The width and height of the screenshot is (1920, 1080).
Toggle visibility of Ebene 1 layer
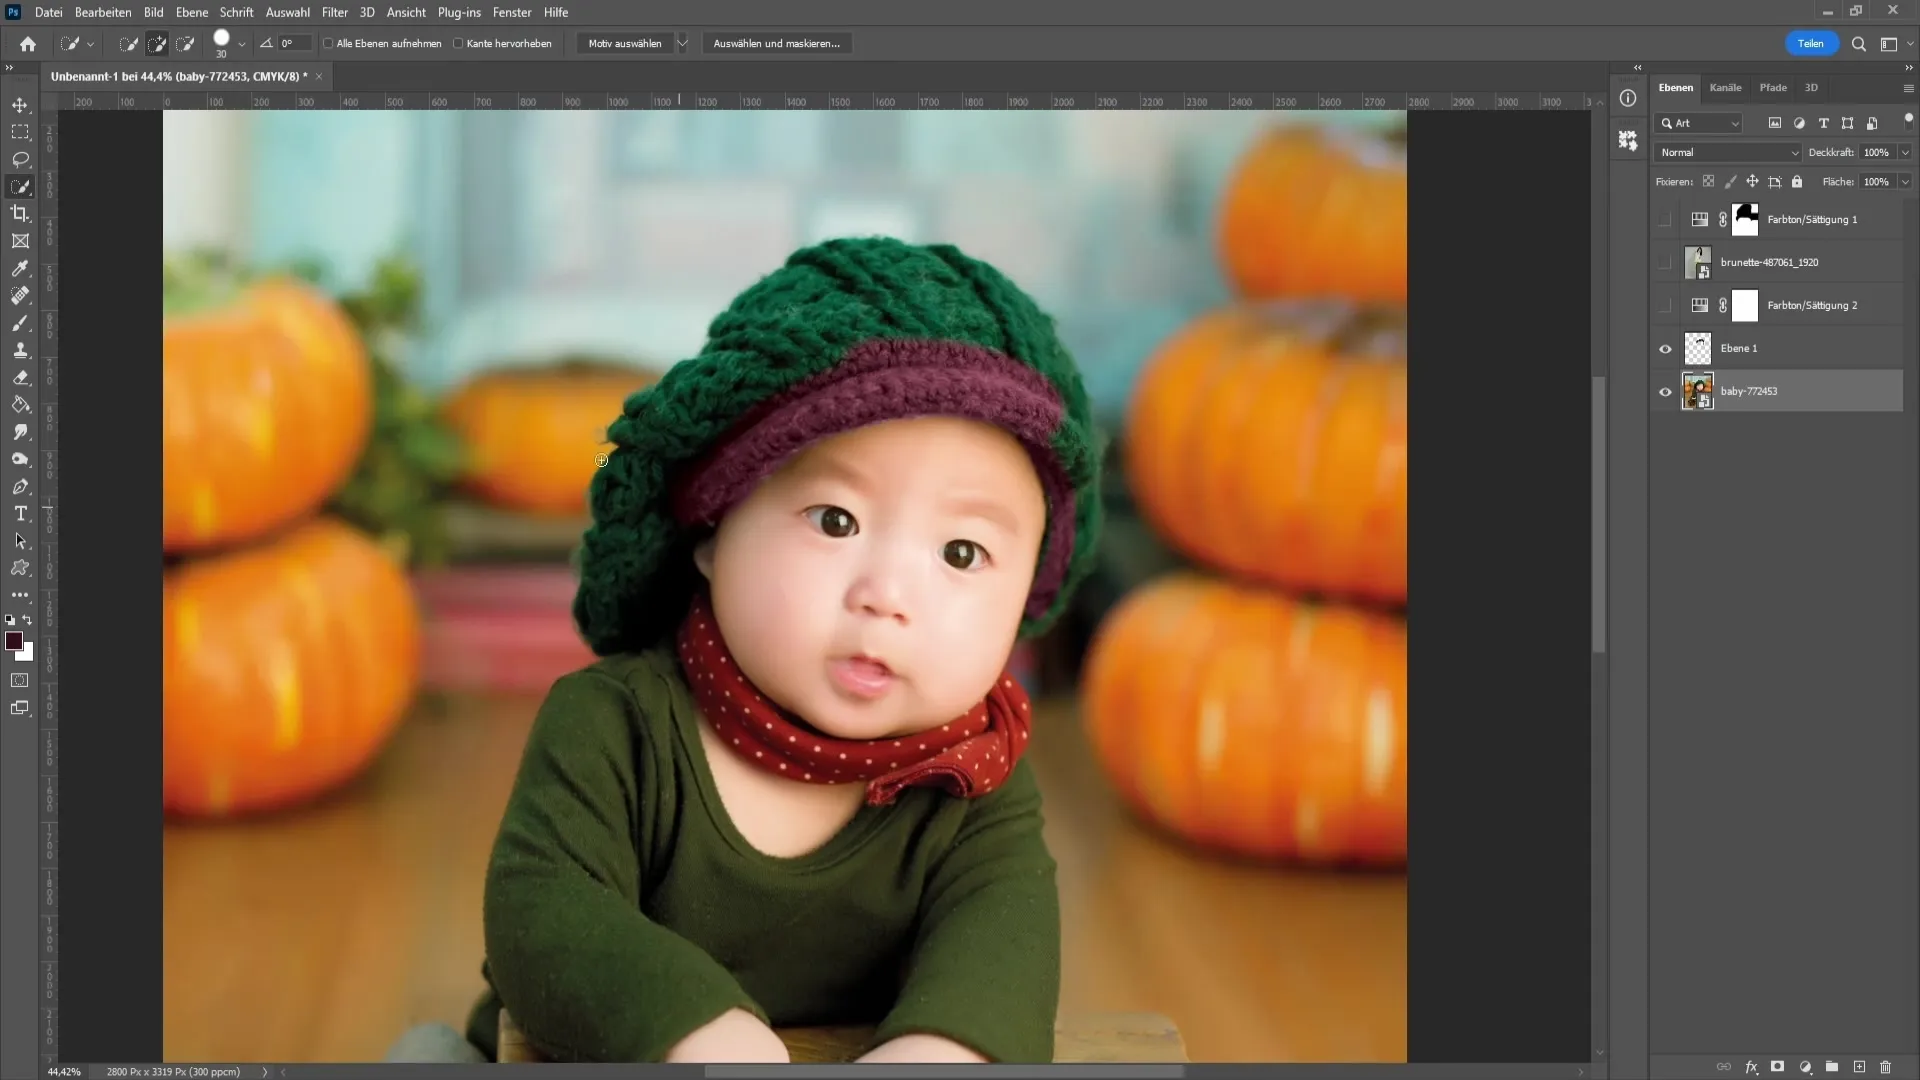(x=1665, y=348)
